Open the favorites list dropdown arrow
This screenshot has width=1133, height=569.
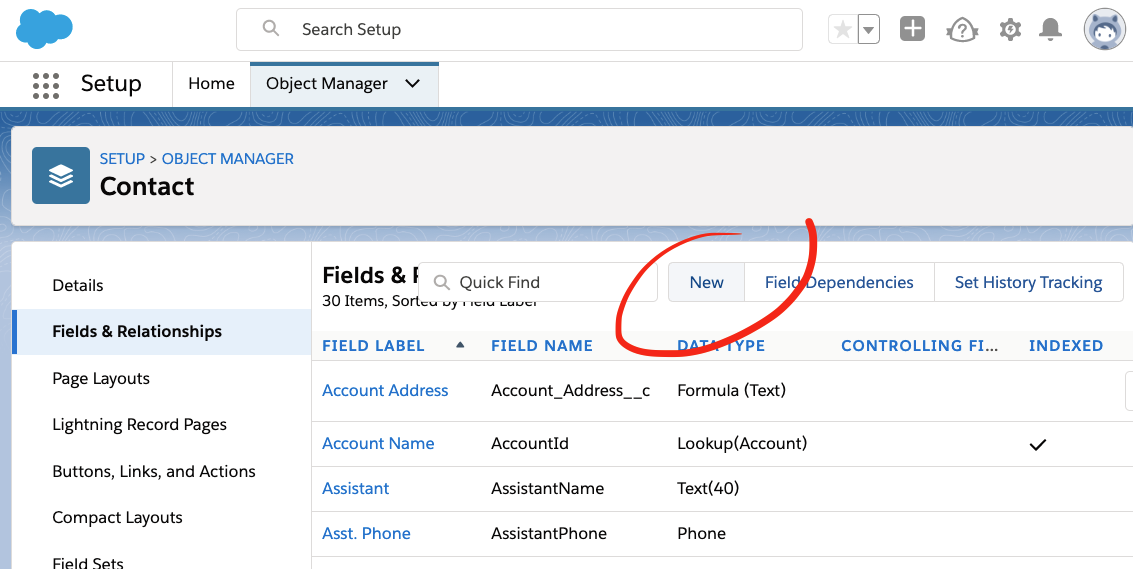(x=869, y=30)
